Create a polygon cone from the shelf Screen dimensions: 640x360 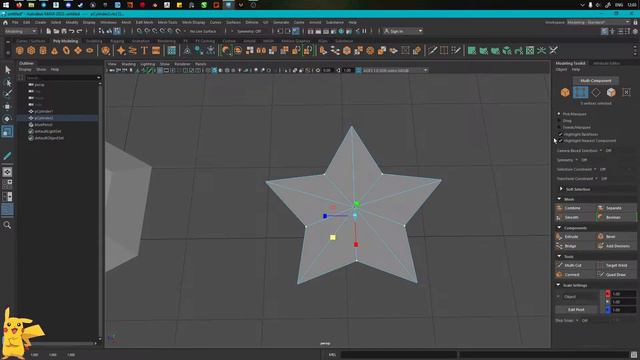(x=54, y=51)
